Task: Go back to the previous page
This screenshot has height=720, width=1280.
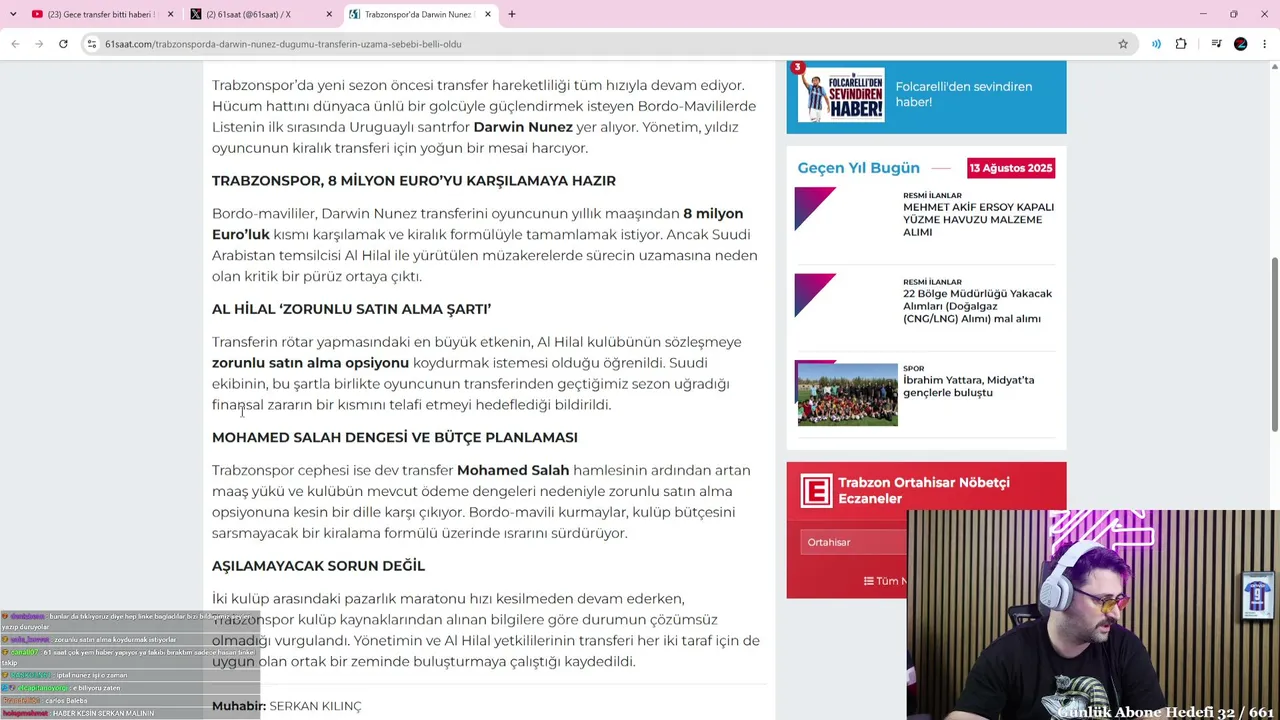Action: coord(15,44)
